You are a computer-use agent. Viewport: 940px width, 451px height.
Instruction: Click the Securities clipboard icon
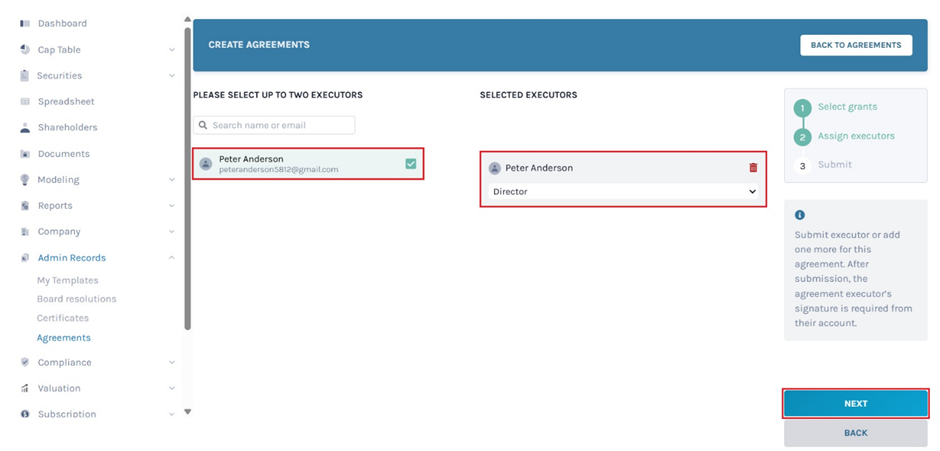tap(25, 75)
